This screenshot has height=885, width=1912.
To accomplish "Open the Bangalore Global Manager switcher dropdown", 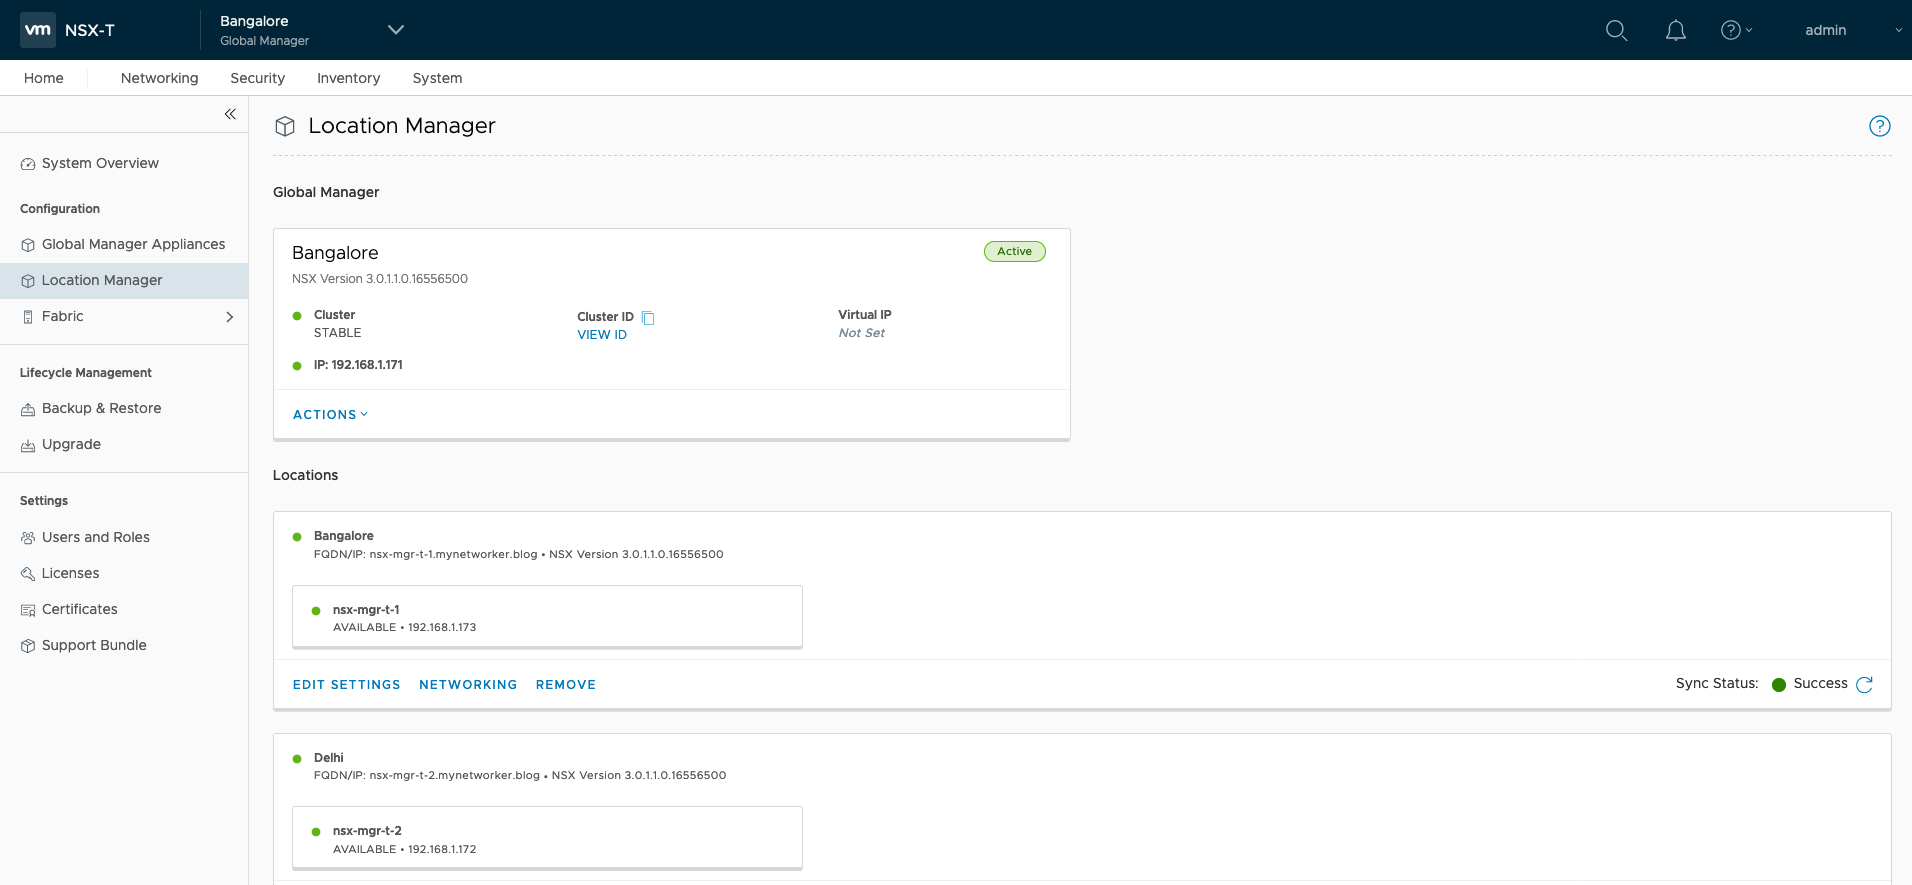I will 395,30.
